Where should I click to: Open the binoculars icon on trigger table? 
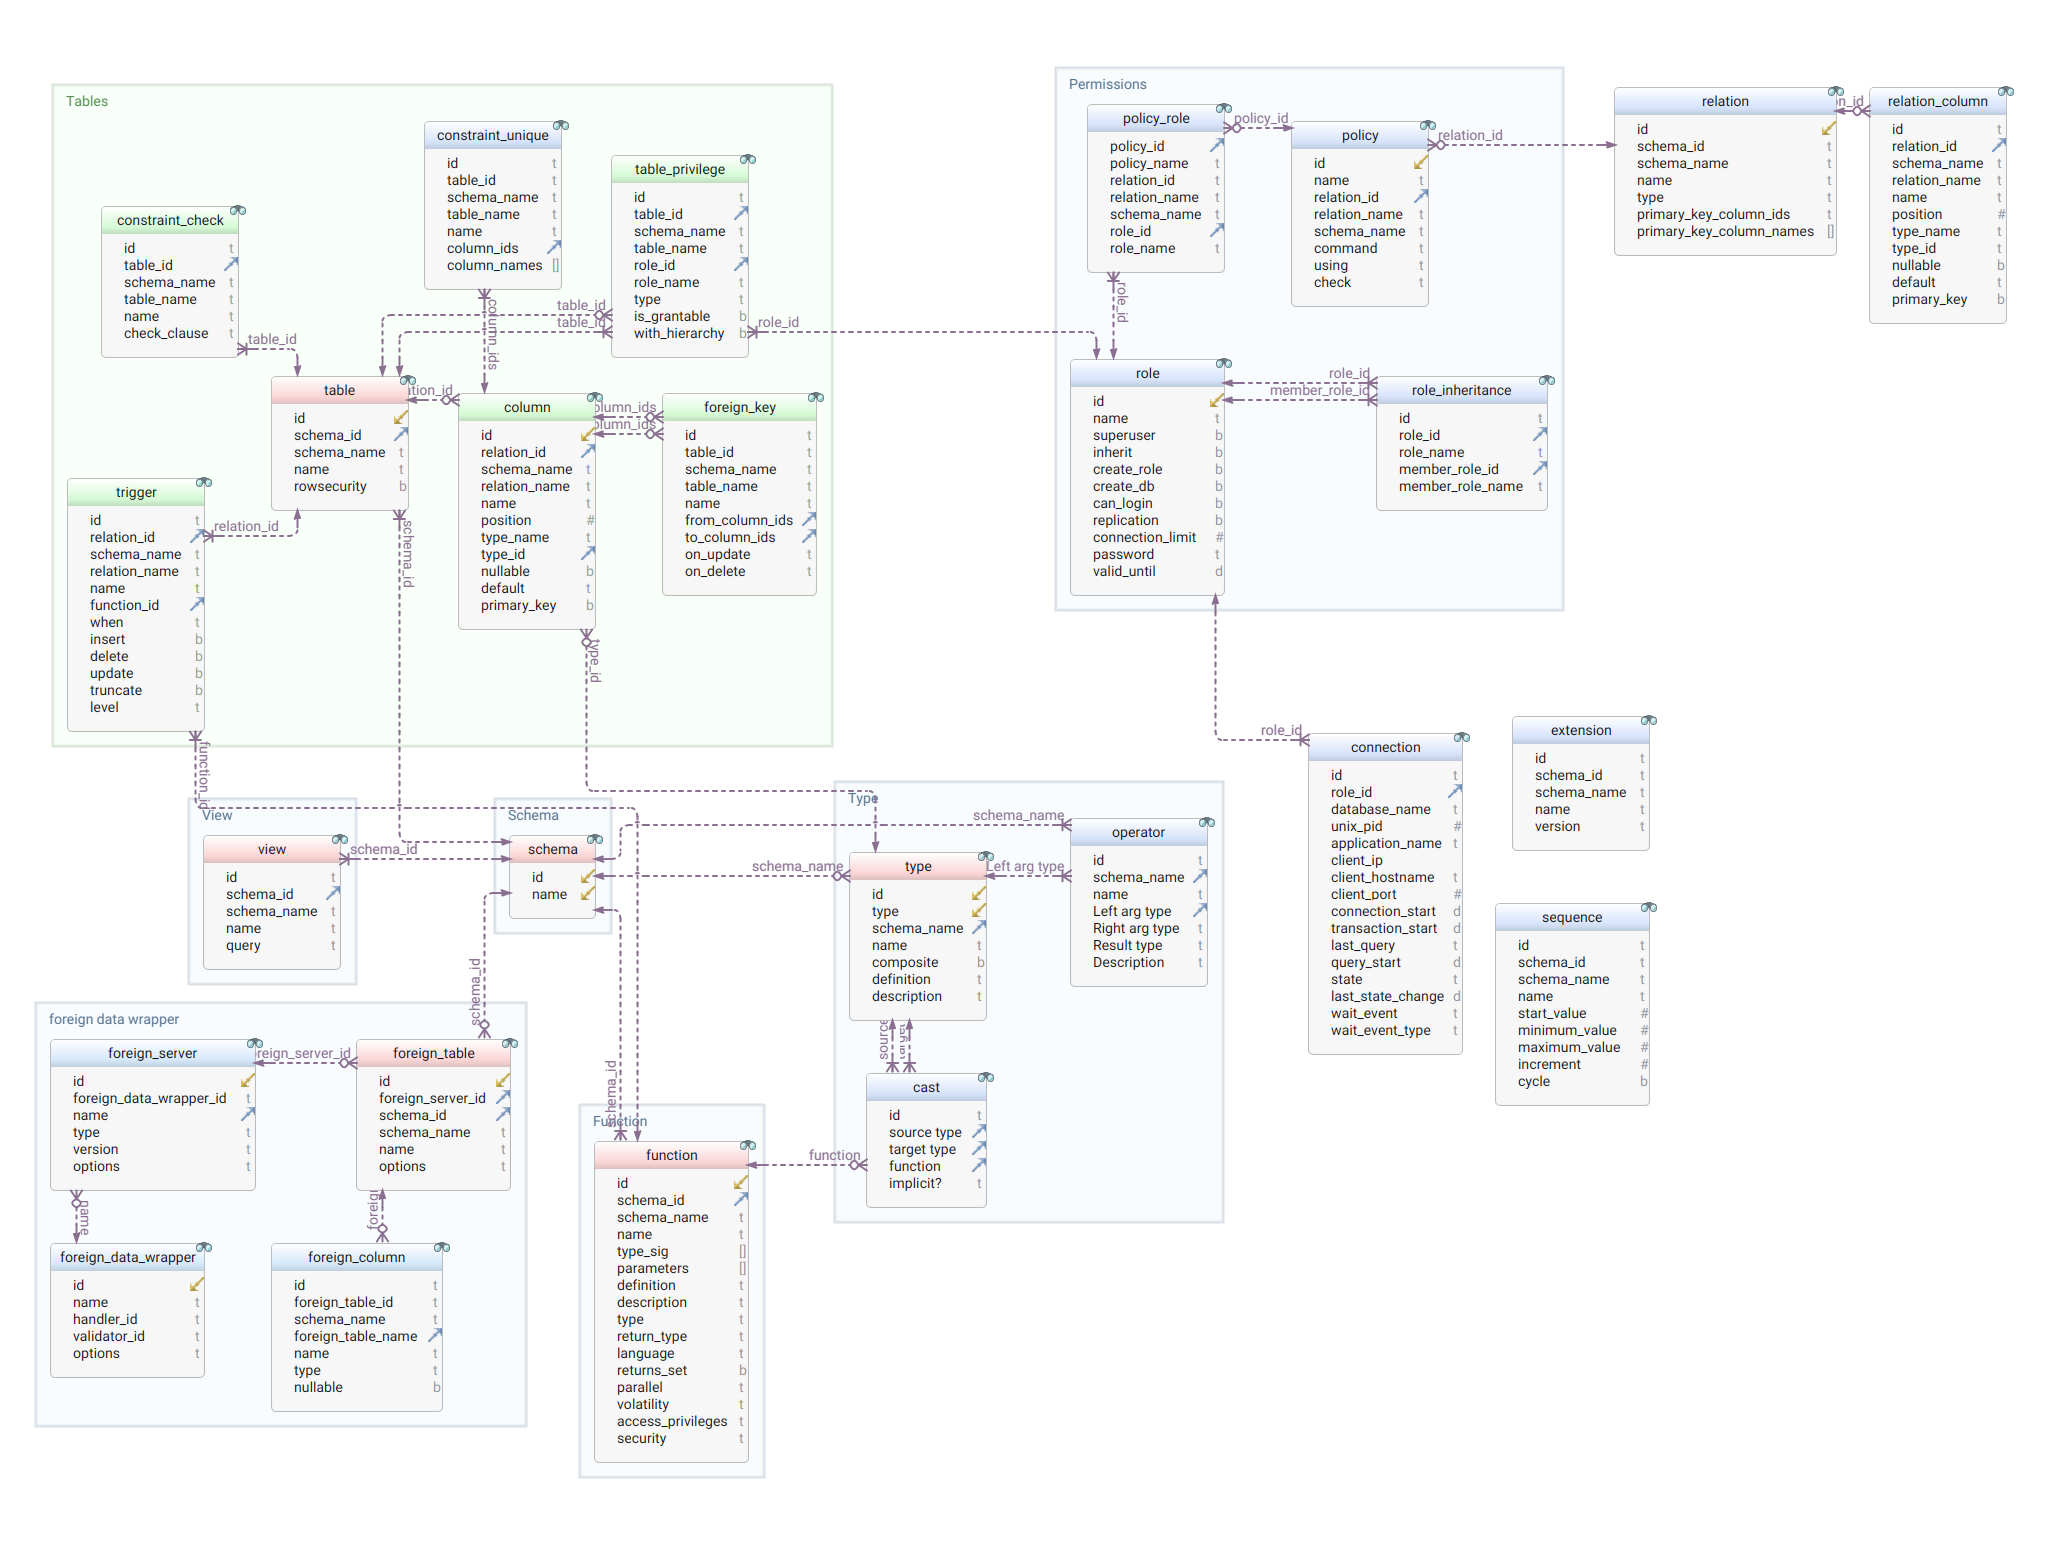click(204, 483)
